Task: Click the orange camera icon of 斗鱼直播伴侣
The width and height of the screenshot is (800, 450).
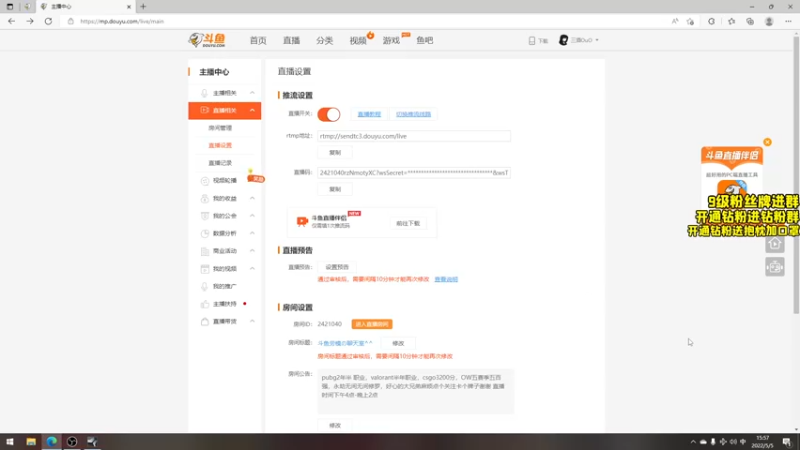Action: point(302,221)
